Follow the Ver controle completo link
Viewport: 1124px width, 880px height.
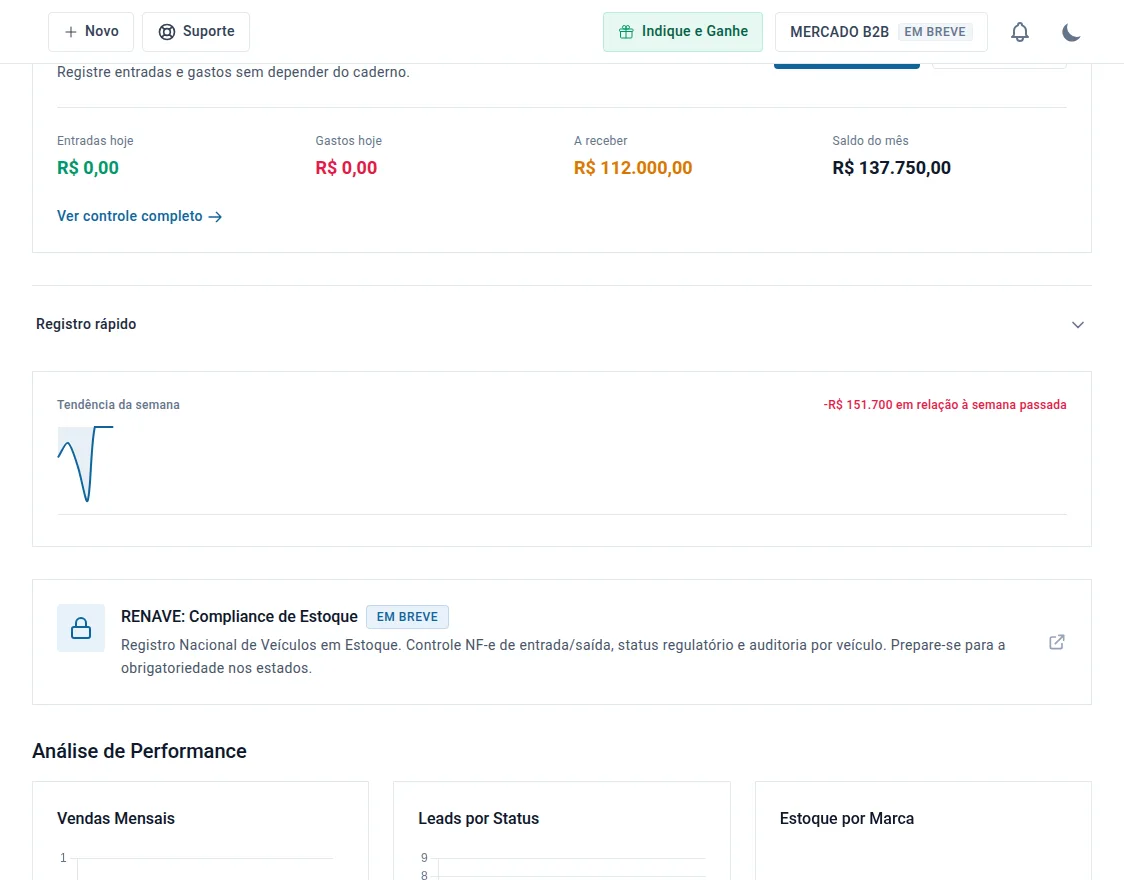point(140,216)
